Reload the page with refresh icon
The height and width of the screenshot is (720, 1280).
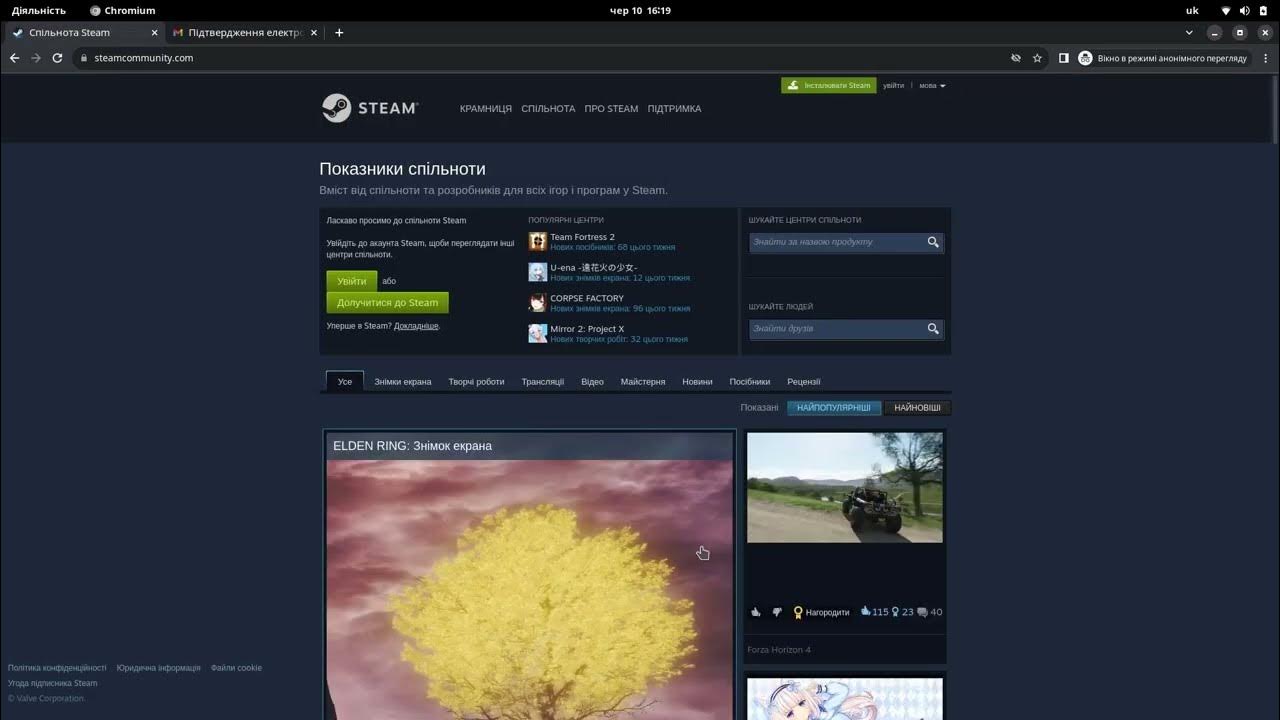click(57, 58)
